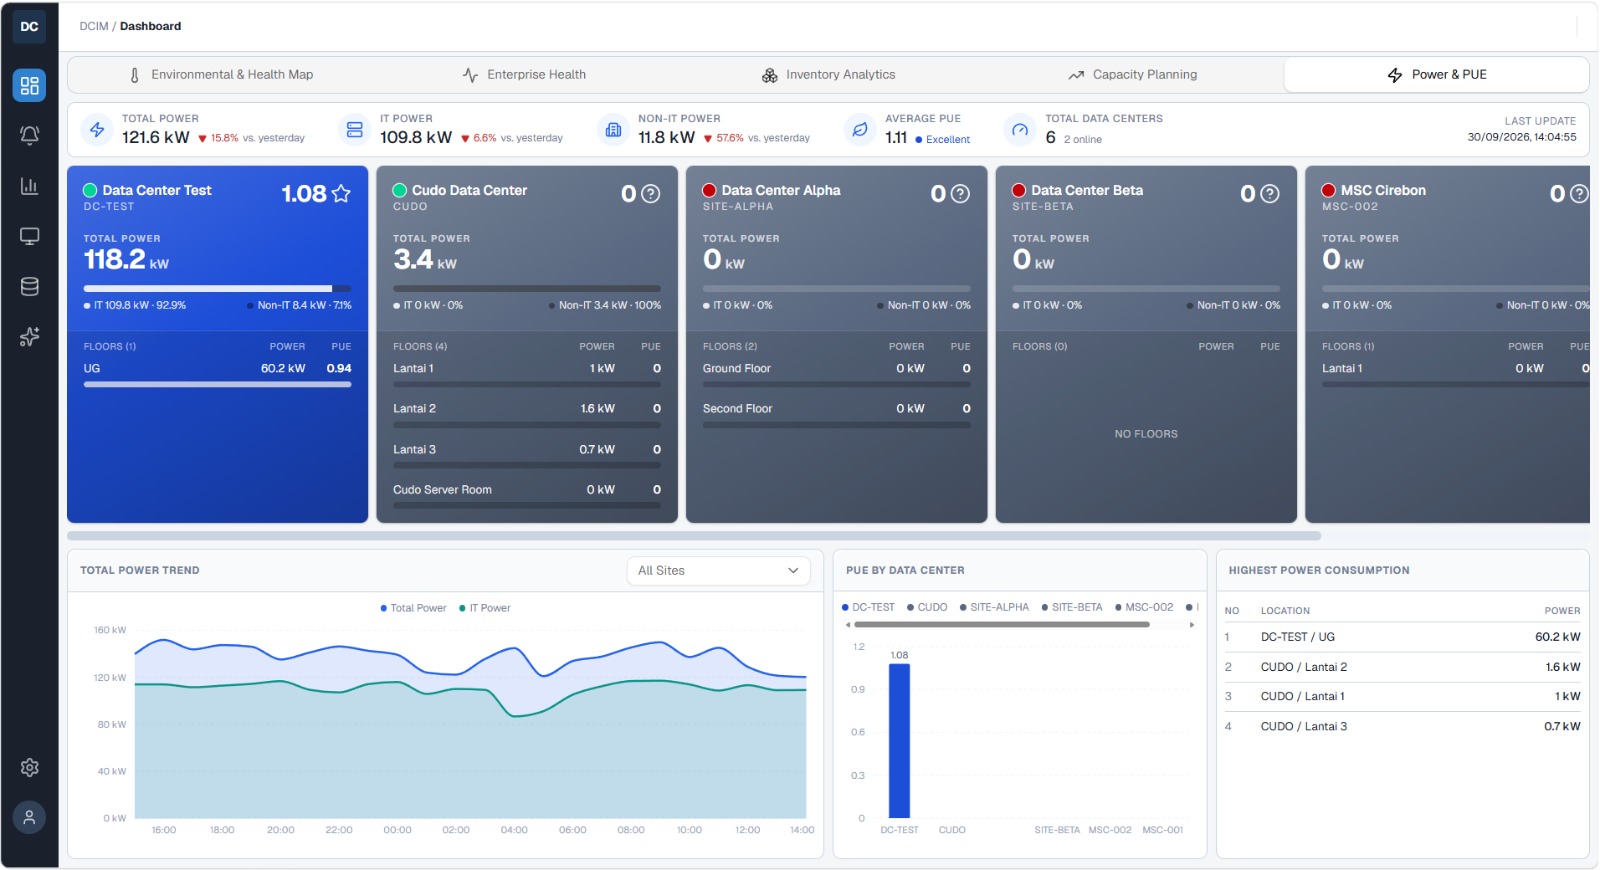Click power bar on Data Center Test card
Screen dimensions: 1600x870
tap(217, 289)
